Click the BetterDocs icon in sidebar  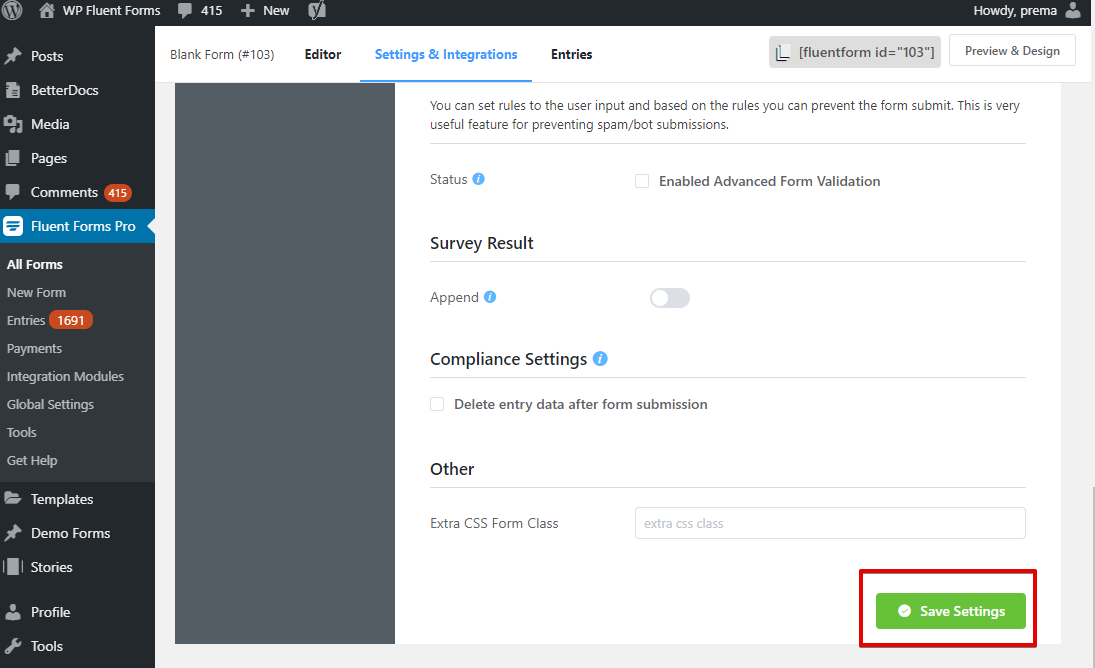[13, 90]
